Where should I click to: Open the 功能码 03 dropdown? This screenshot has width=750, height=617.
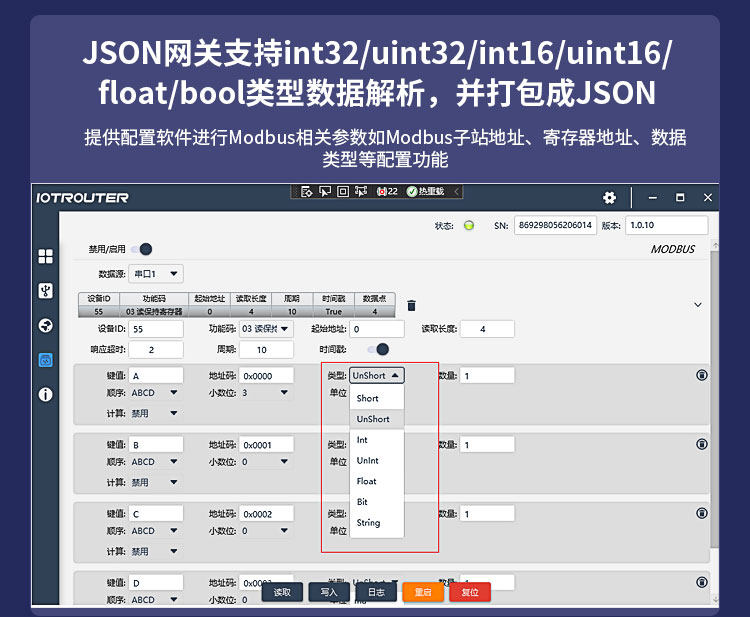(x=266, y=329)
